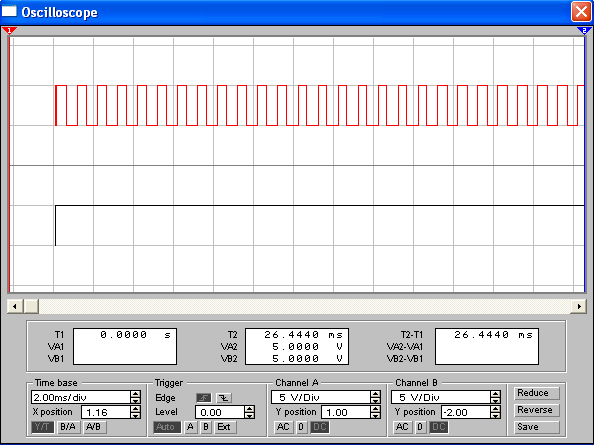Switch to A/B display mode
The height and width of the screenshot is (445, 594).
(94, 427)
